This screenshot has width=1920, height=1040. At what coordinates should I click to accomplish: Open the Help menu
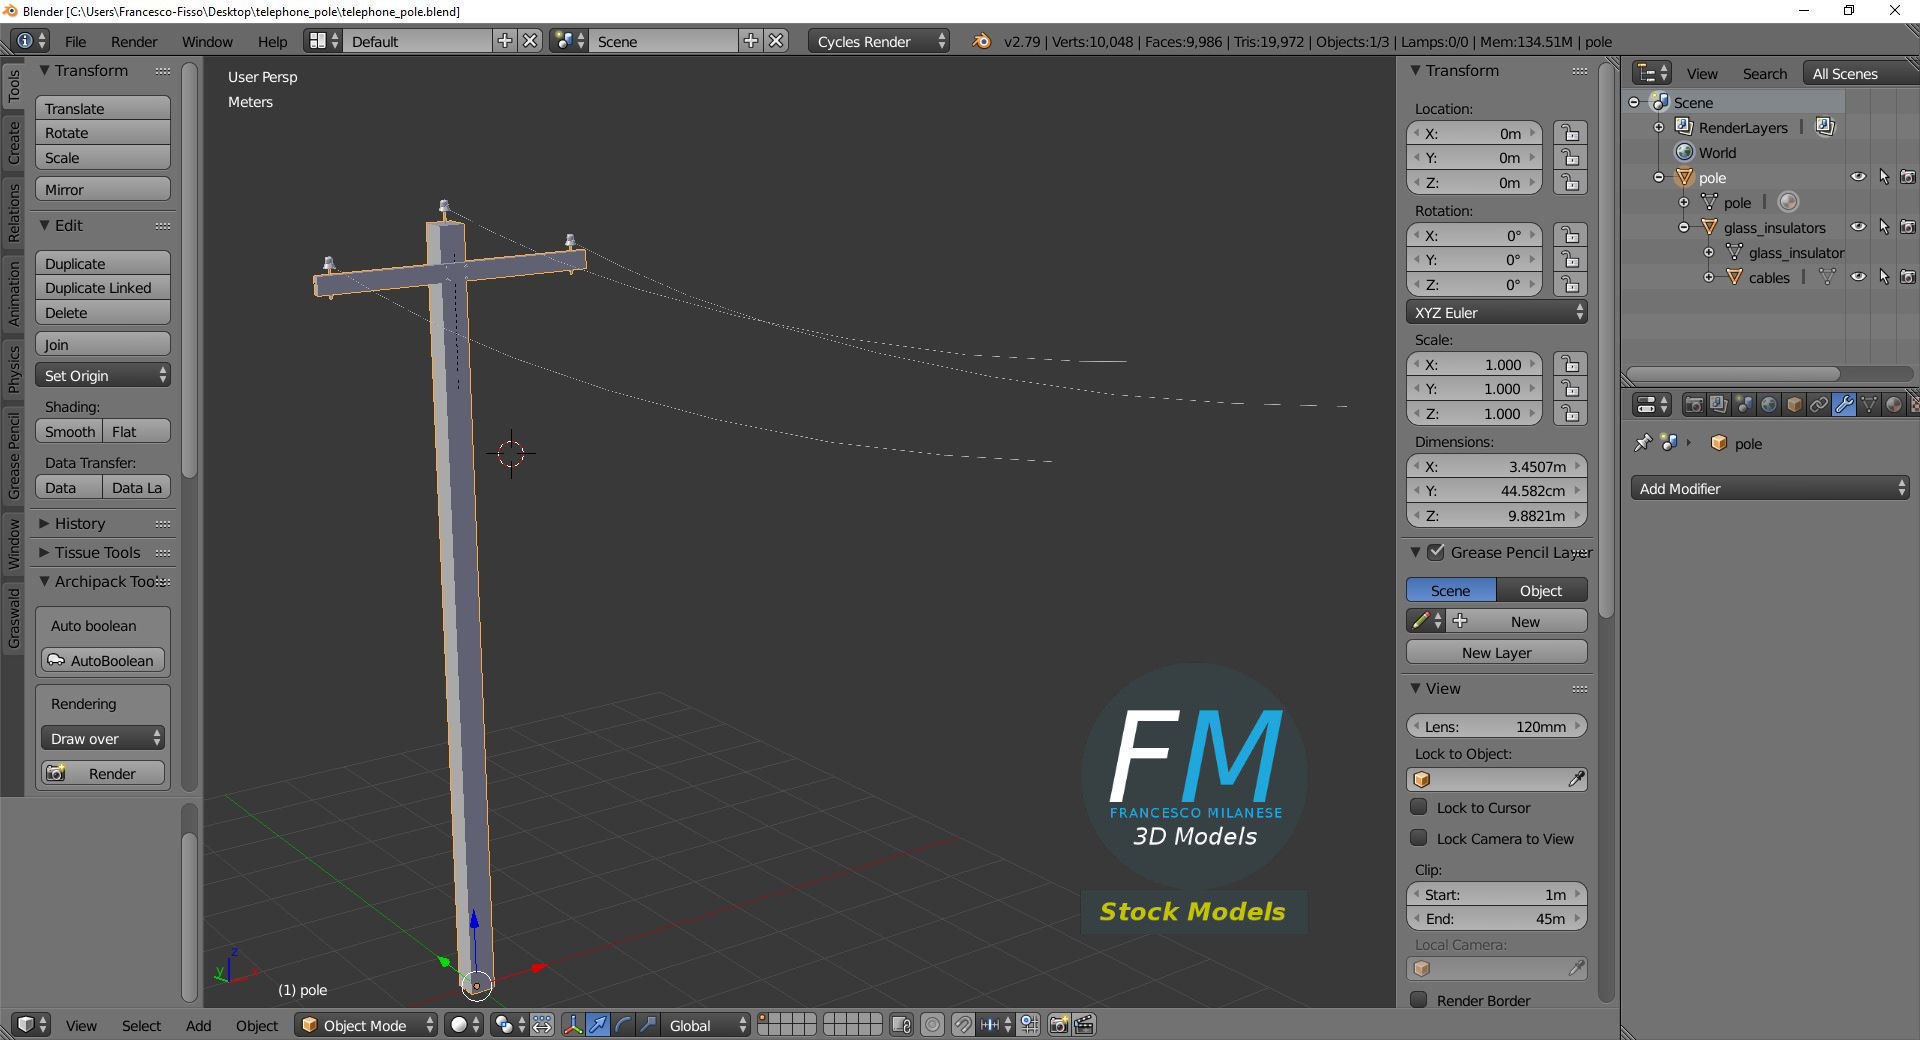tap(272, 41)
